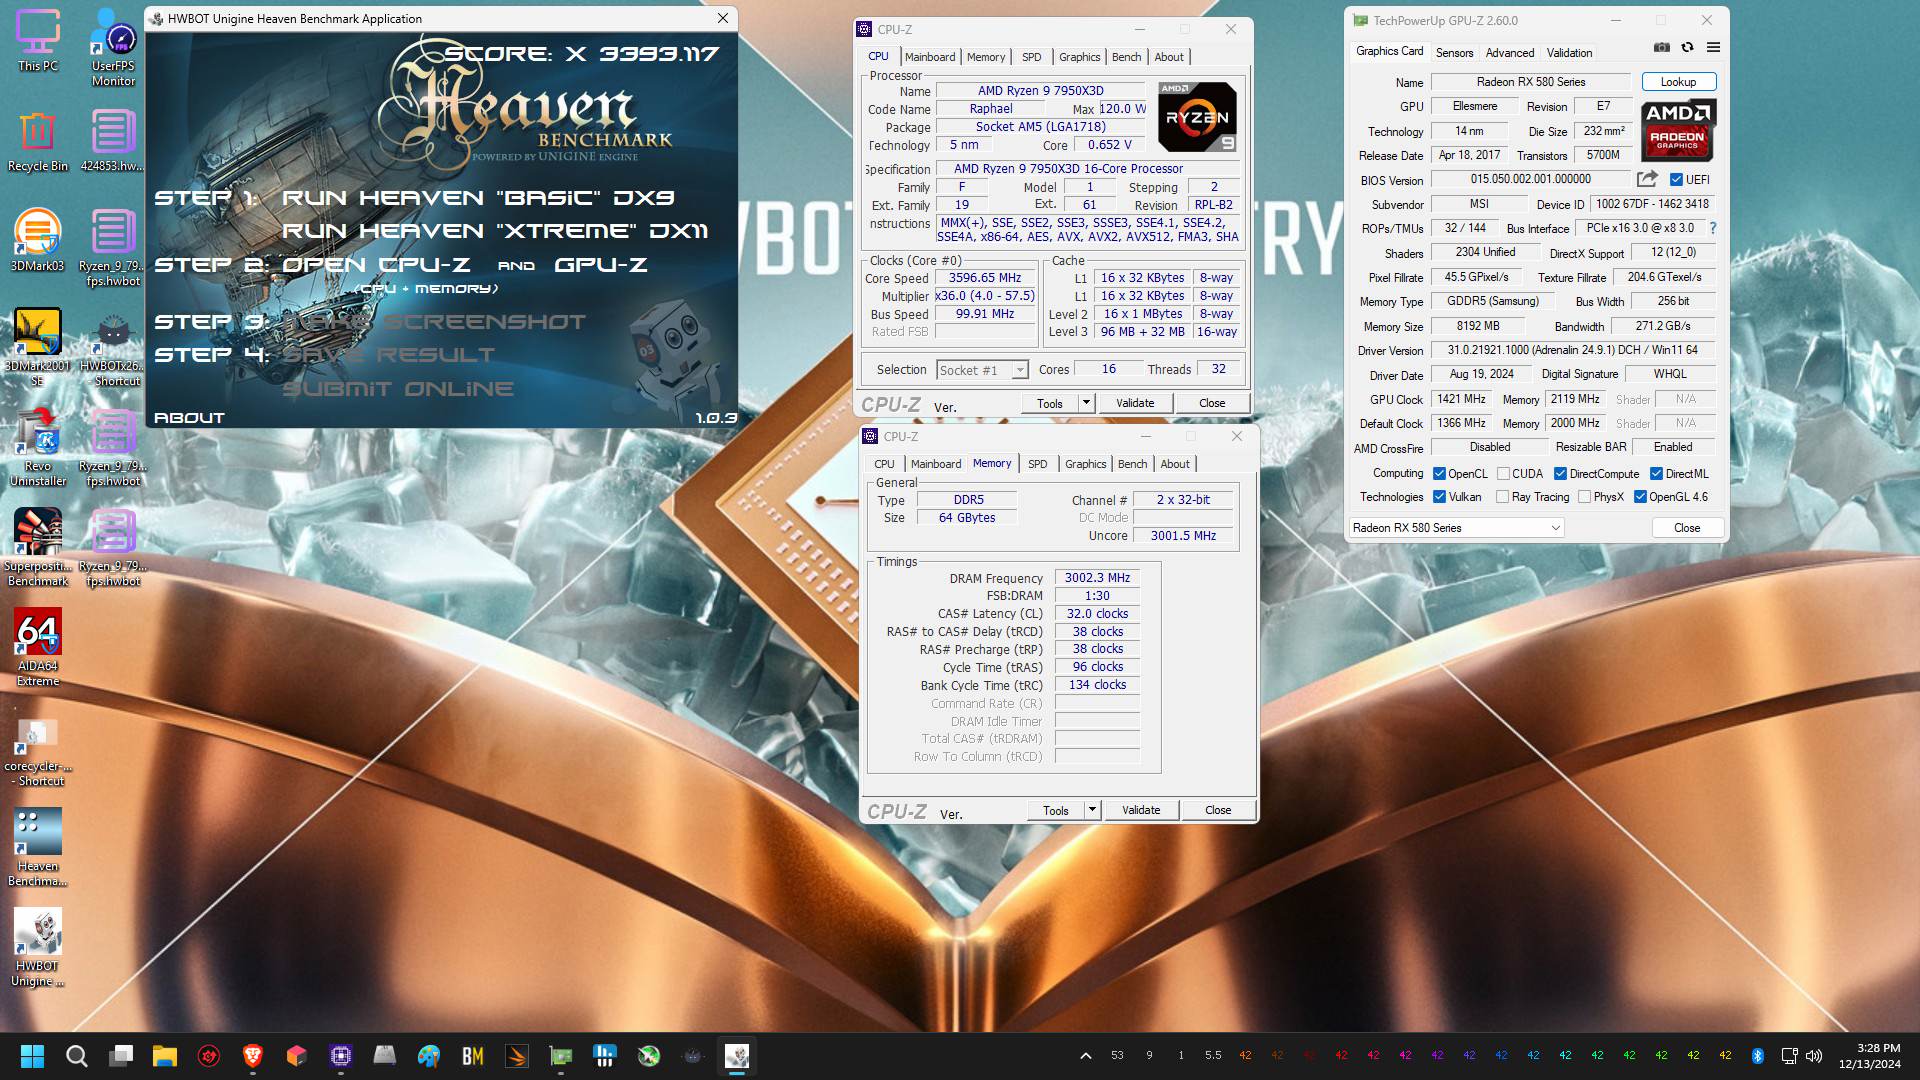
Task: Open This PC desktop icon
Action: 37,40
